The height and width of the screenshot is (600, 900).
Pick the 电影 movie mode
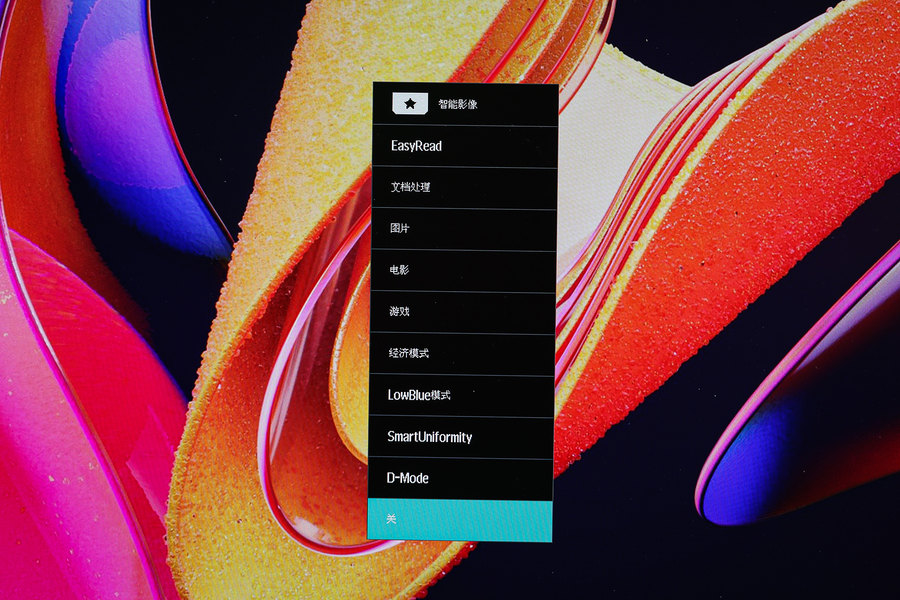click(400, 270)
